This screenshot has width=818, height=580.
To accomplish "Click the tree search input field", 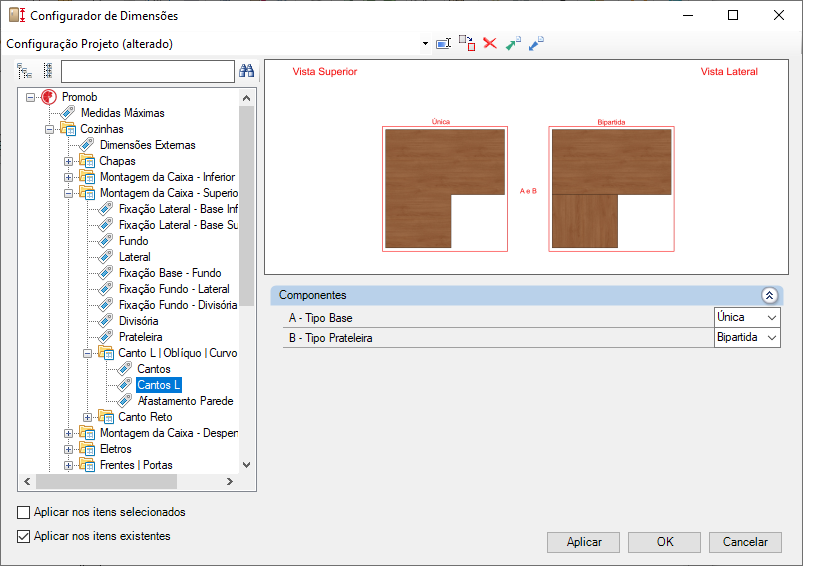I will click(147, 71).
